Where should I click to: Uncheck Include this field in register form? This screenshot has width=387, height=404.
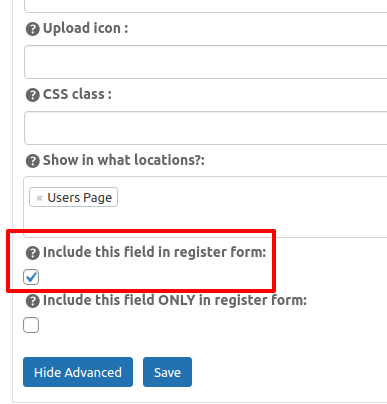[31, 277]
